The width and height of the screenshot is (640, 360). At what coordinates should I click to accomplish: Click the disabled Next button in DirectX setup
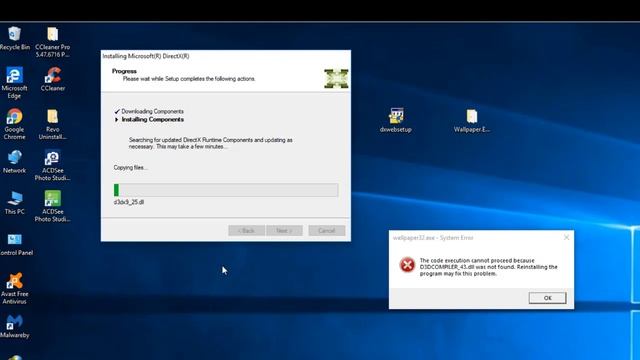tap(284, 231)
